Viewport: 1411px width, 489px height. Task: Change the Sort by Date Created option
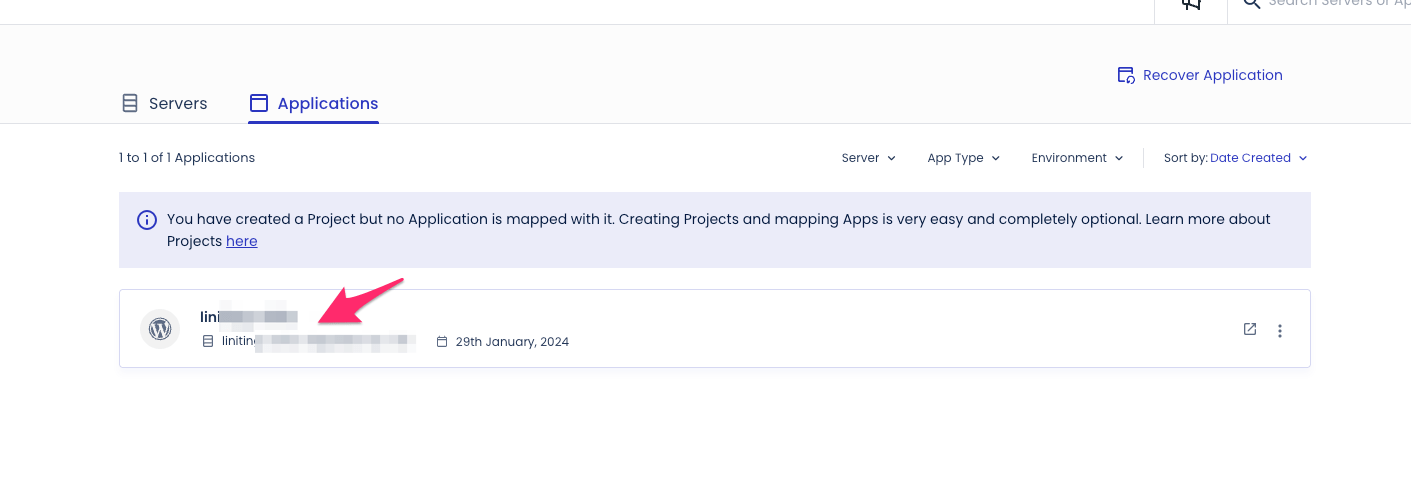tap(1258, 158)
